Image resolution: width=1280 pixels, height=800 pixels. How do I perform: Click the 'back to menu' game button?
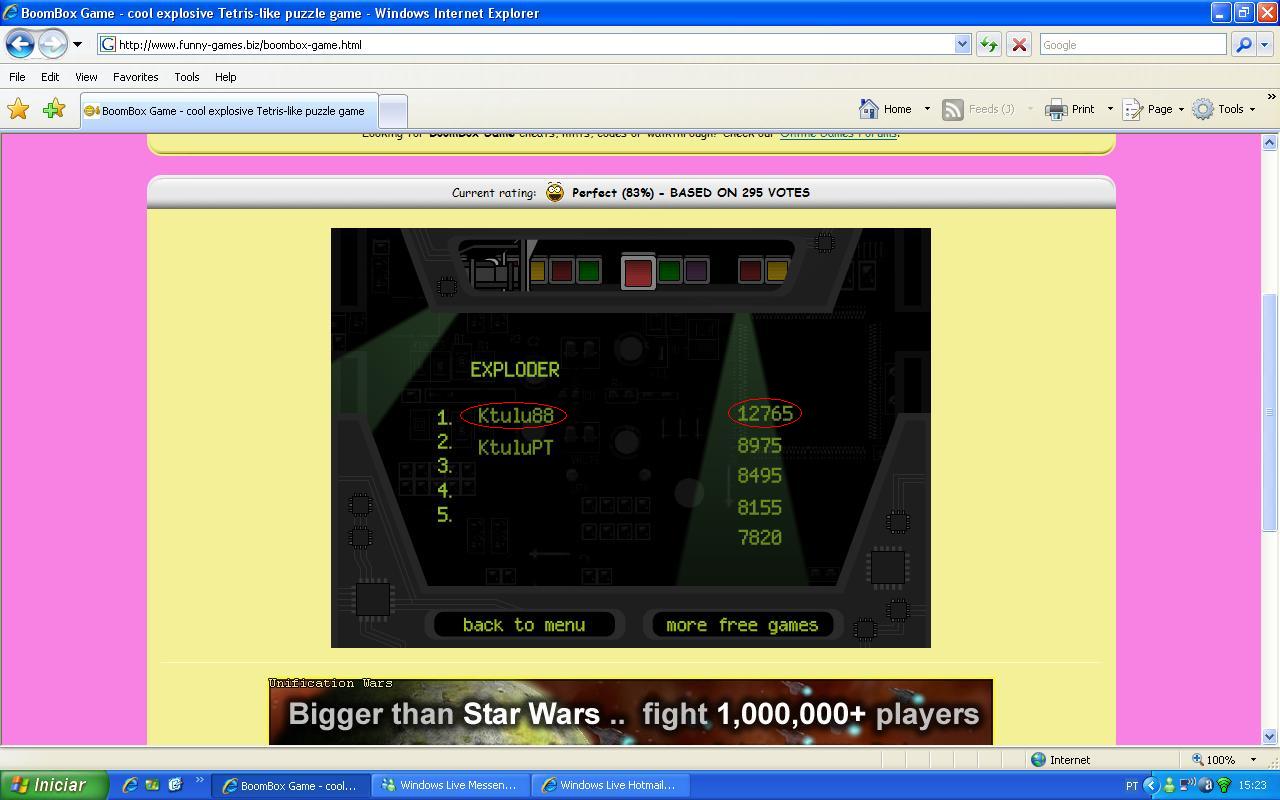(x=524, y=625)
